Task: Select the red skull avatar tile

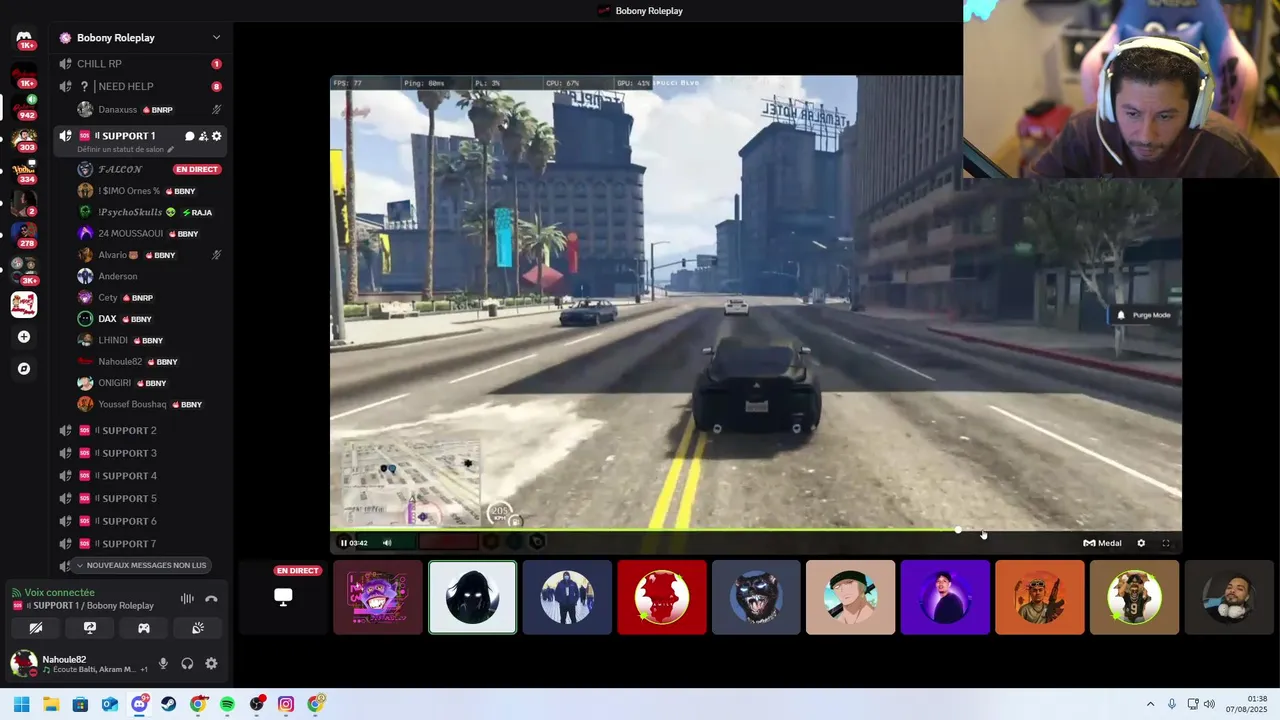Action: 662,597
